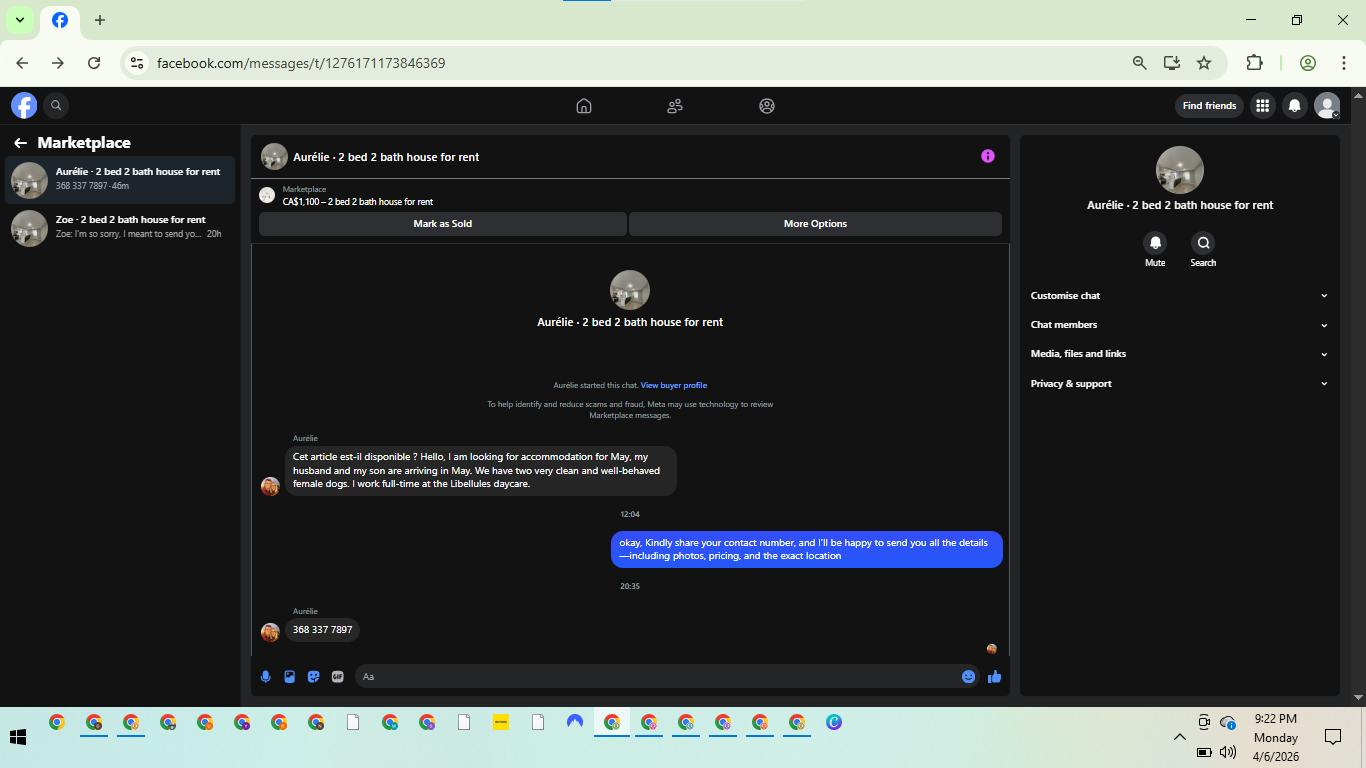
Task: Open the Groups icon in top navigation
Action: click(x=767, y=106)
